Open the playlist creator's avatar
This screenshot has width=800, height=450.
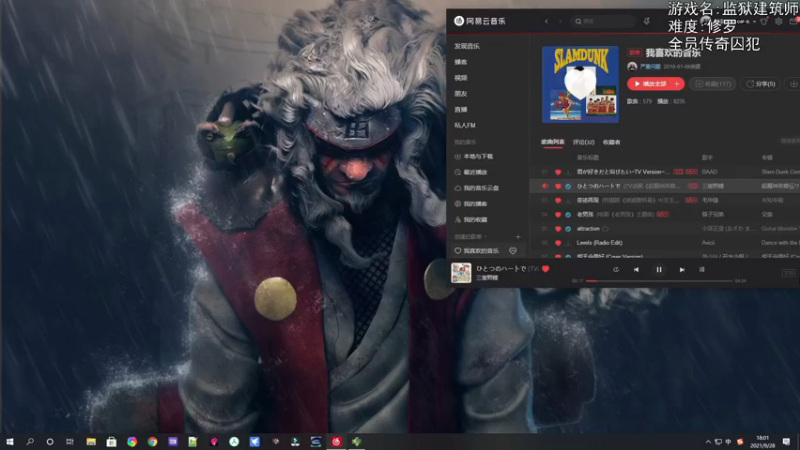tap(632, 66)
